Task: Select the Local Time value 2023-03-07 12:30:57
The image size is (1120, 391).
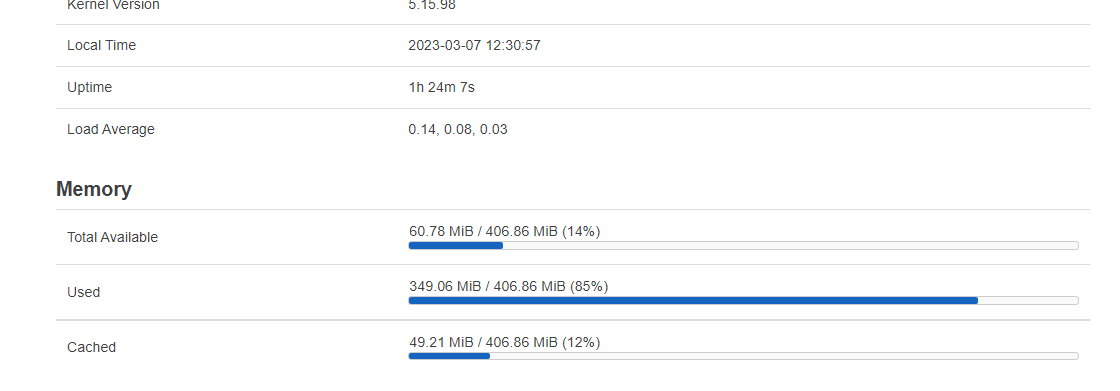Action: pos(474,46)
